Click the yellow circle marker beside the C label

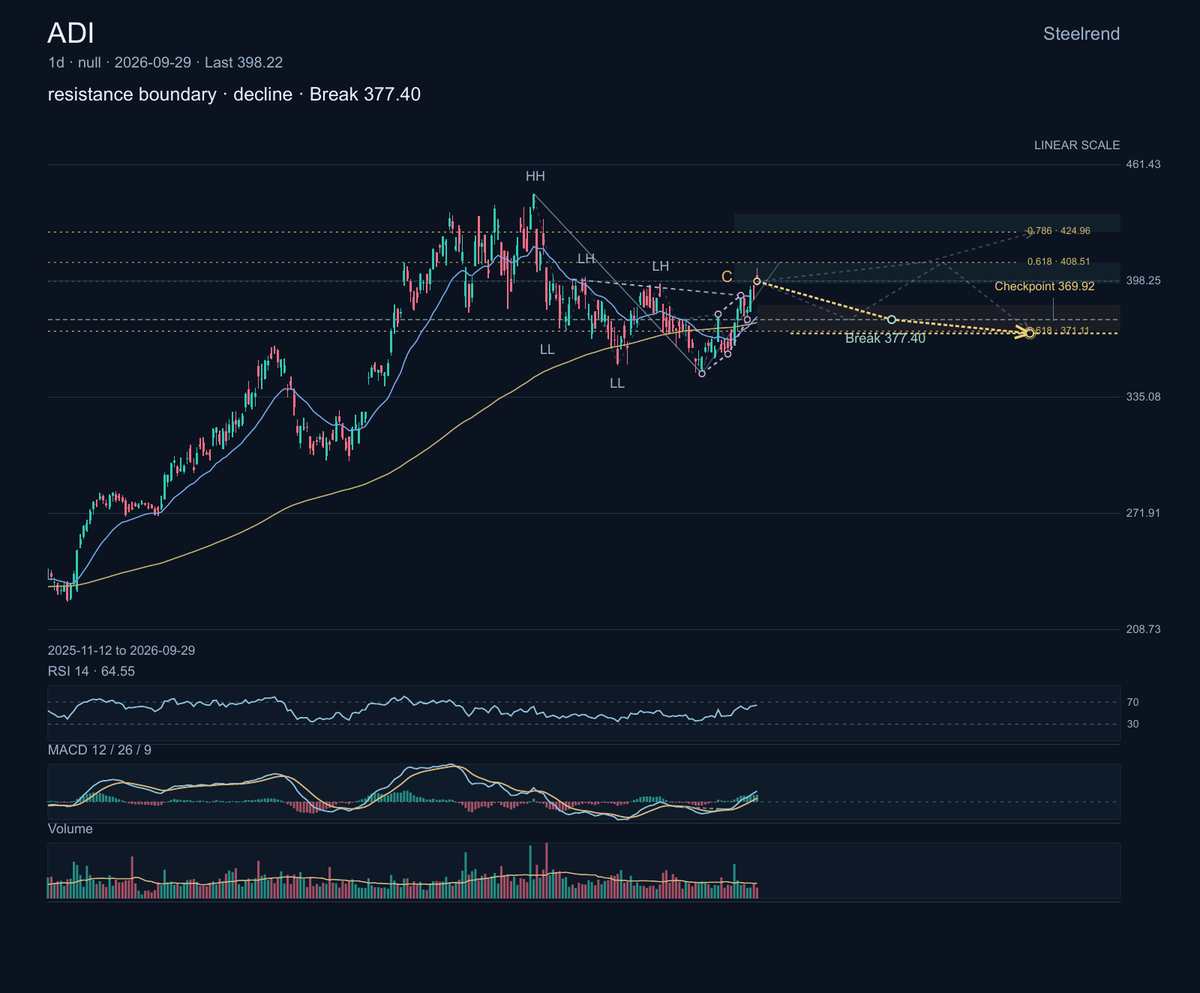(757, 281)
